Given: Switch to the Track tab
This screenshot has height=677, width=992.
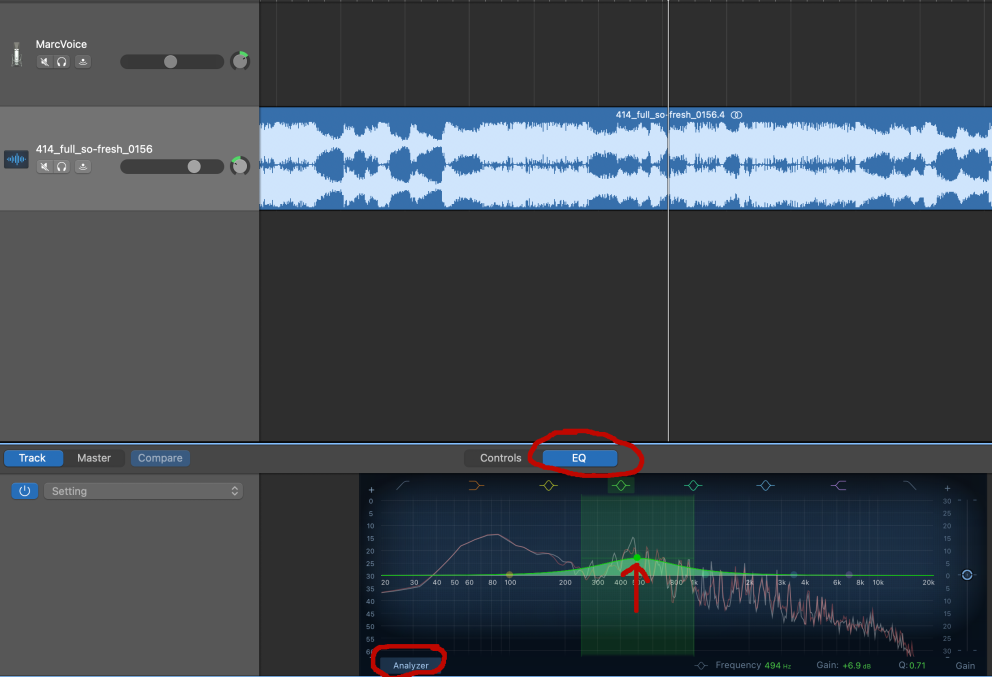Looking at the screenshot, I should click(x=33, y=458).
